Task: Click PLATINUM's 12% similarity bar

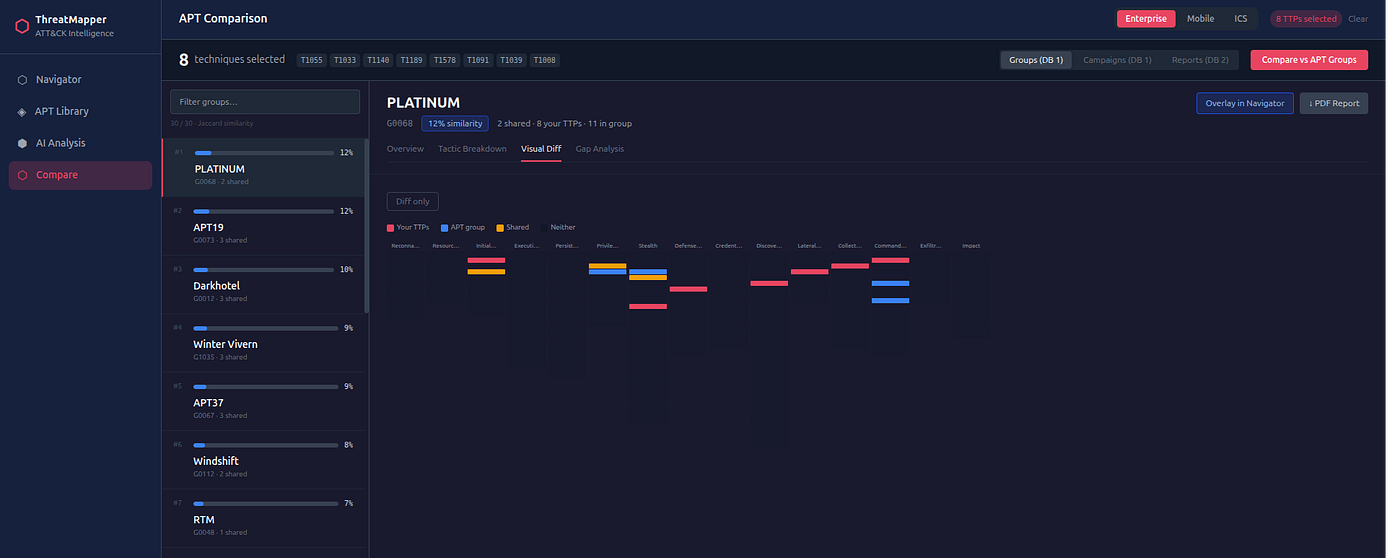Action: click(264, 153)
